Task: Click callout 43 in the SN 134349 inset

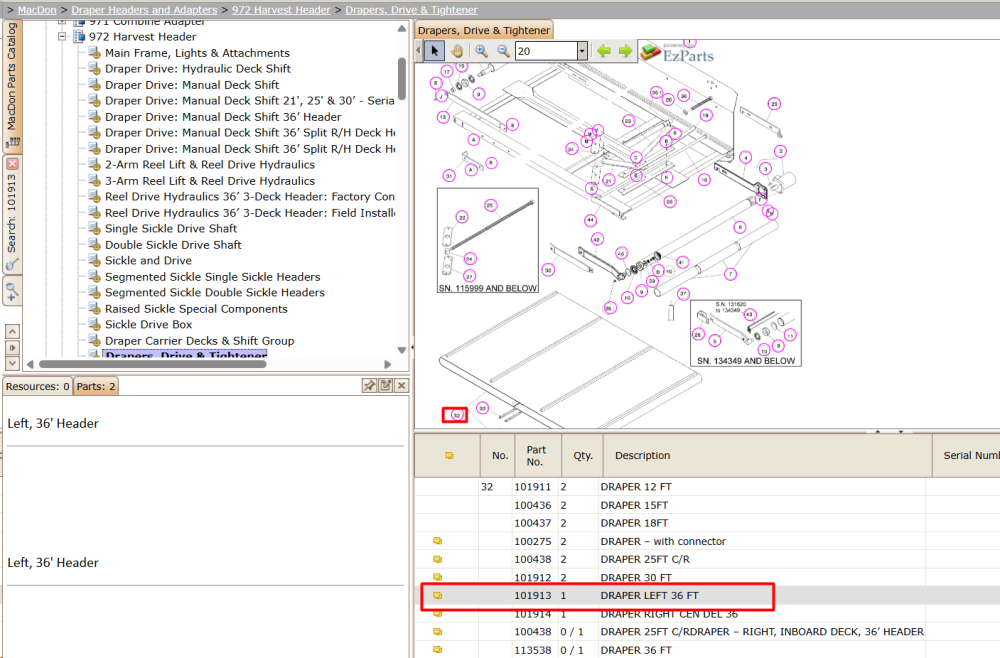Action: click(x=750, y=314)
